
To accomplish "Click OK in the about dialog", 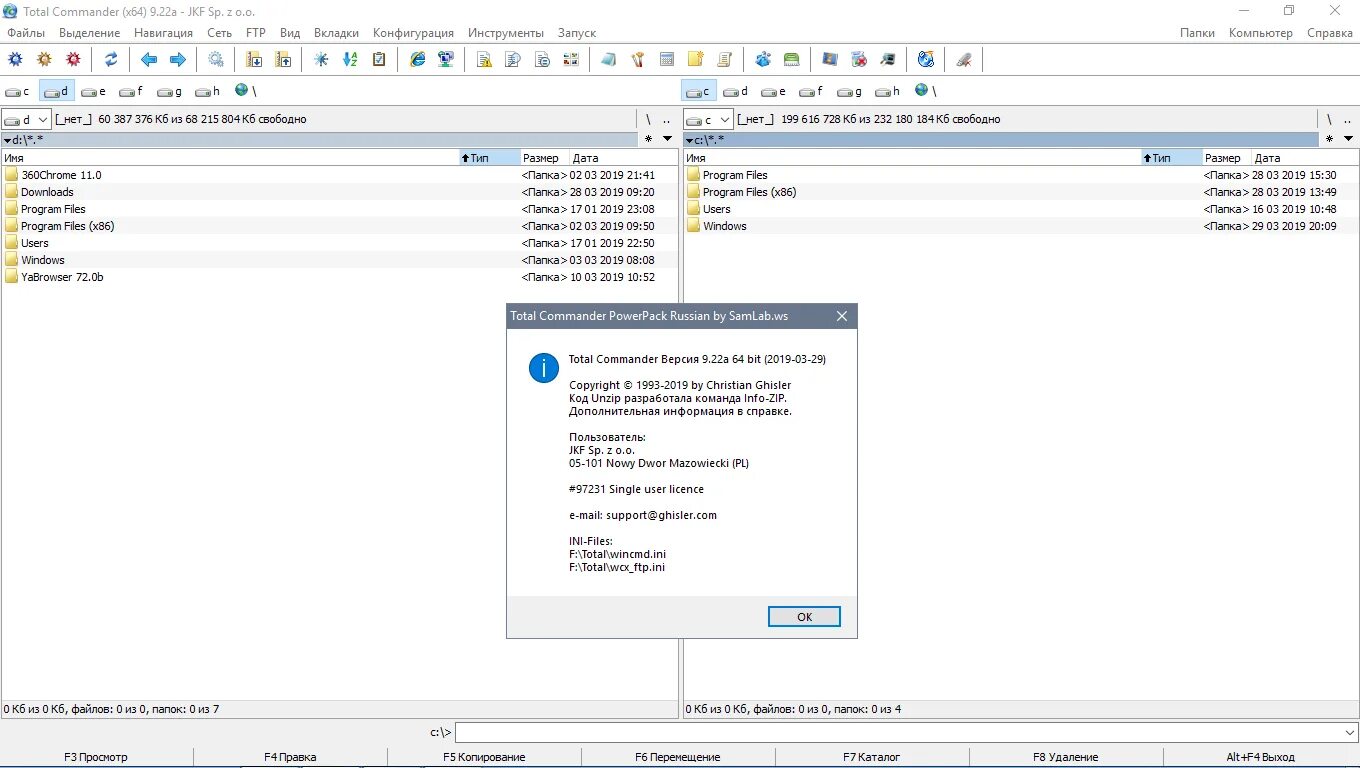I will click(804, 617).
